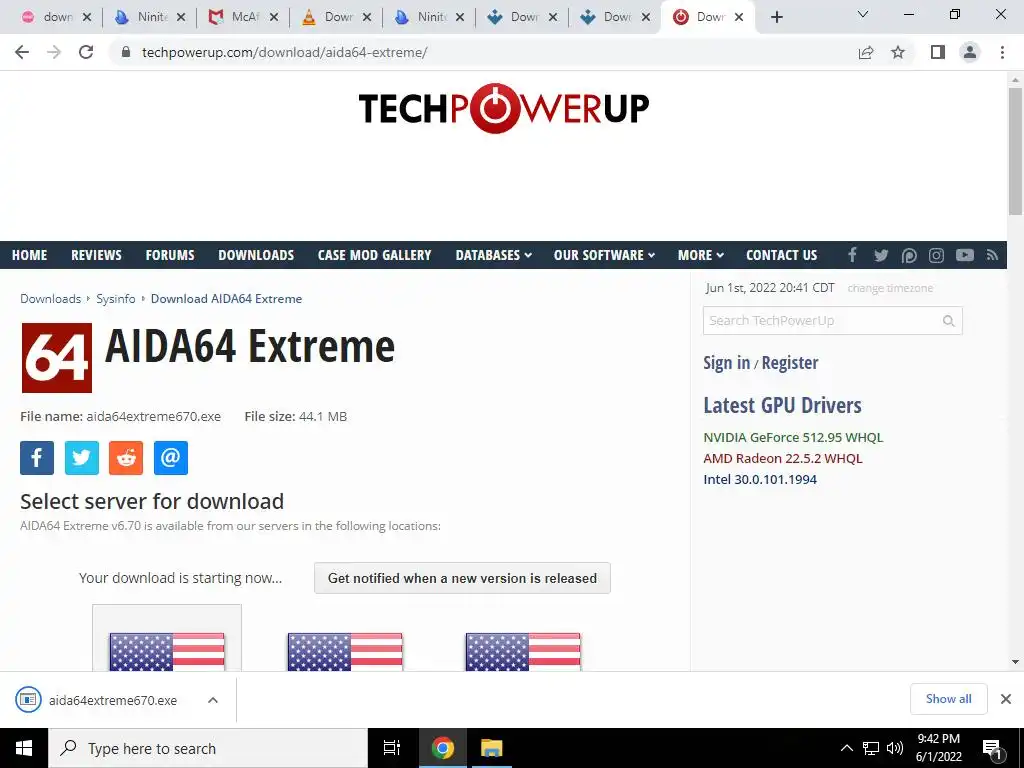
Task: Open Chrome side panel
Action: 938,52
